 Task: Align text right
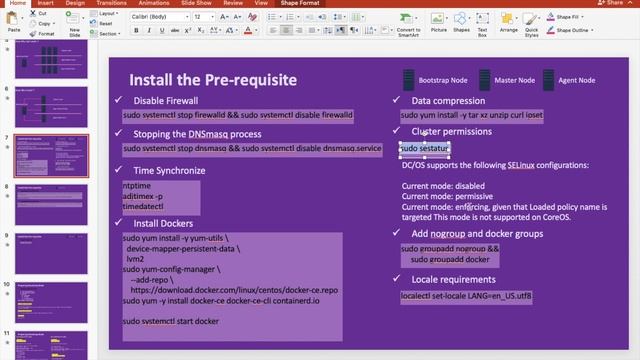point(299,31)
